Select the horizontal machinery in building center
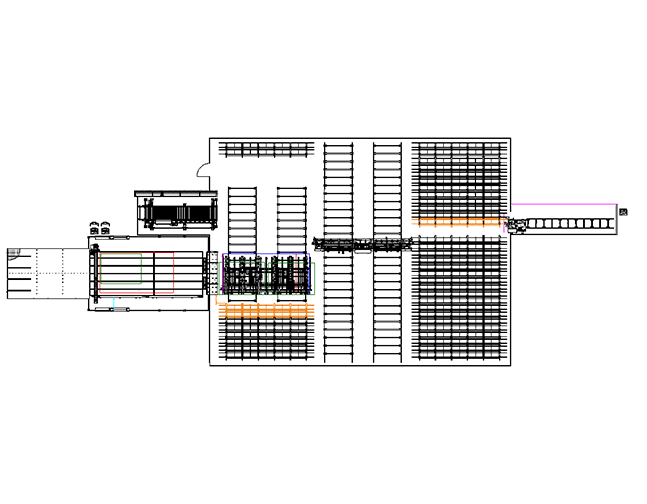The width and height of the screenshot is (647, 504). coord(362,243)
